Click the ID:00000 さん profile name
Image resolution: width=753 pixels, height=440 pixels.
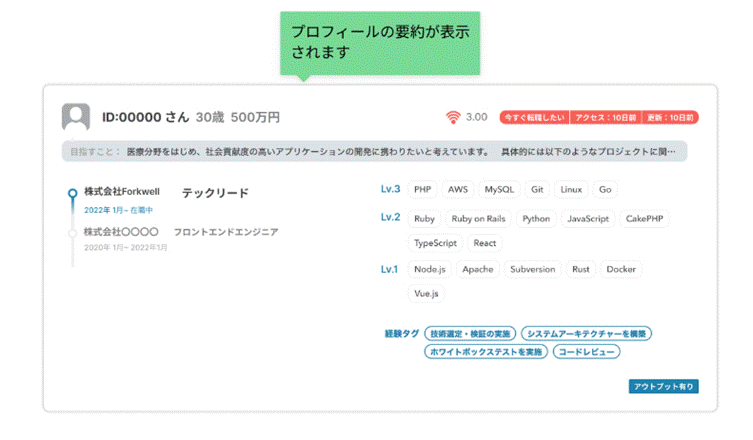pos(145,117)
